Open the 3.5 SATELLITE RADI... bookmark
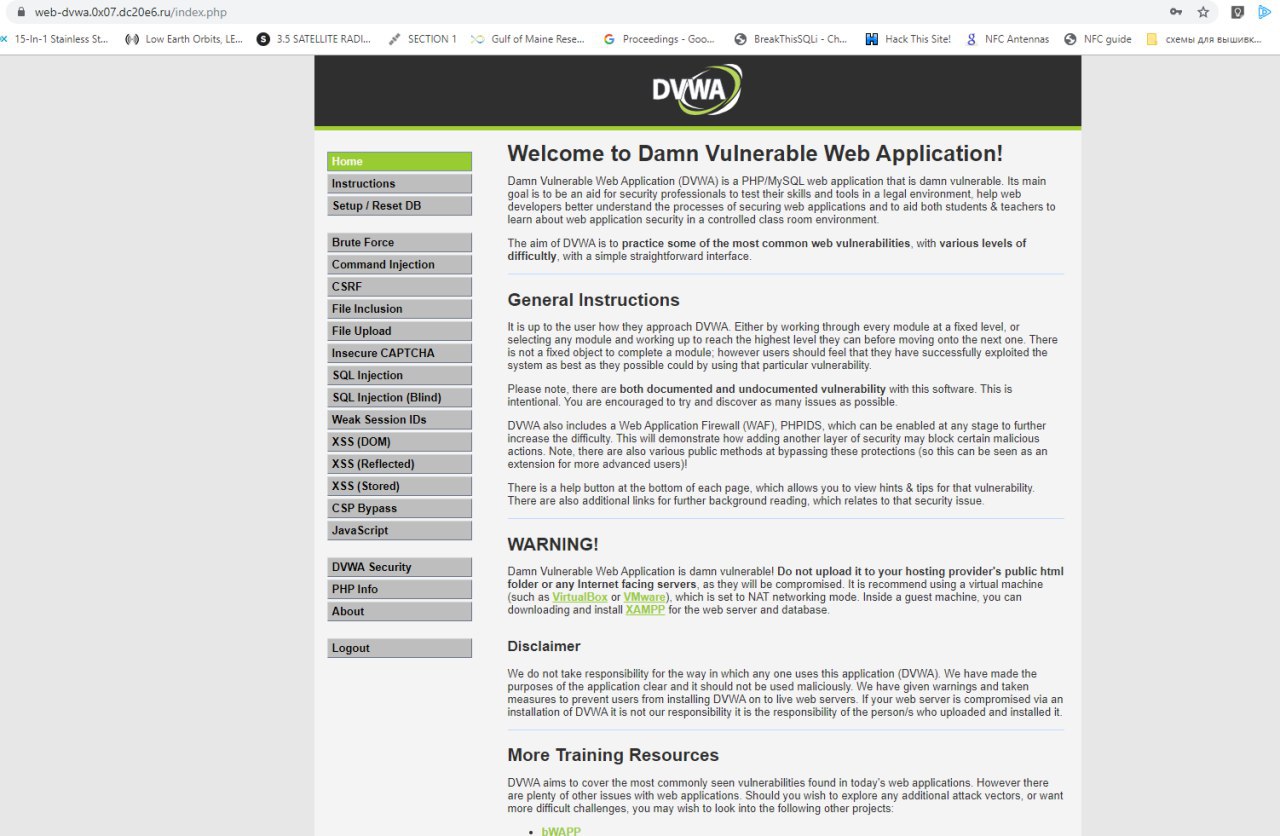 314,39
